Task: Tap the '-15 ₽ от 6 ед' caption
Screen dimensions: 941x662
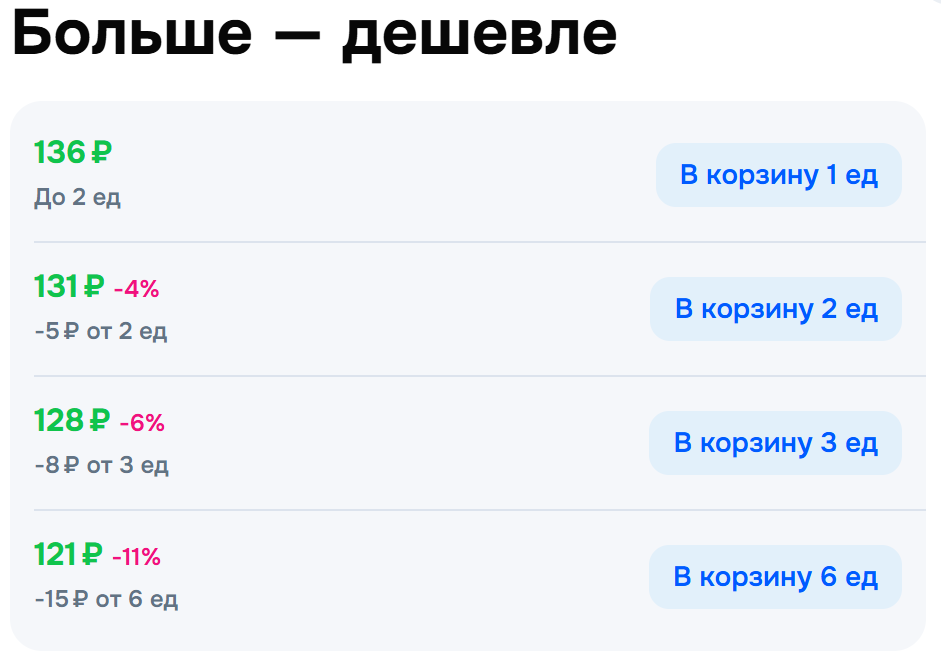Action: click(x=106, y=599)
